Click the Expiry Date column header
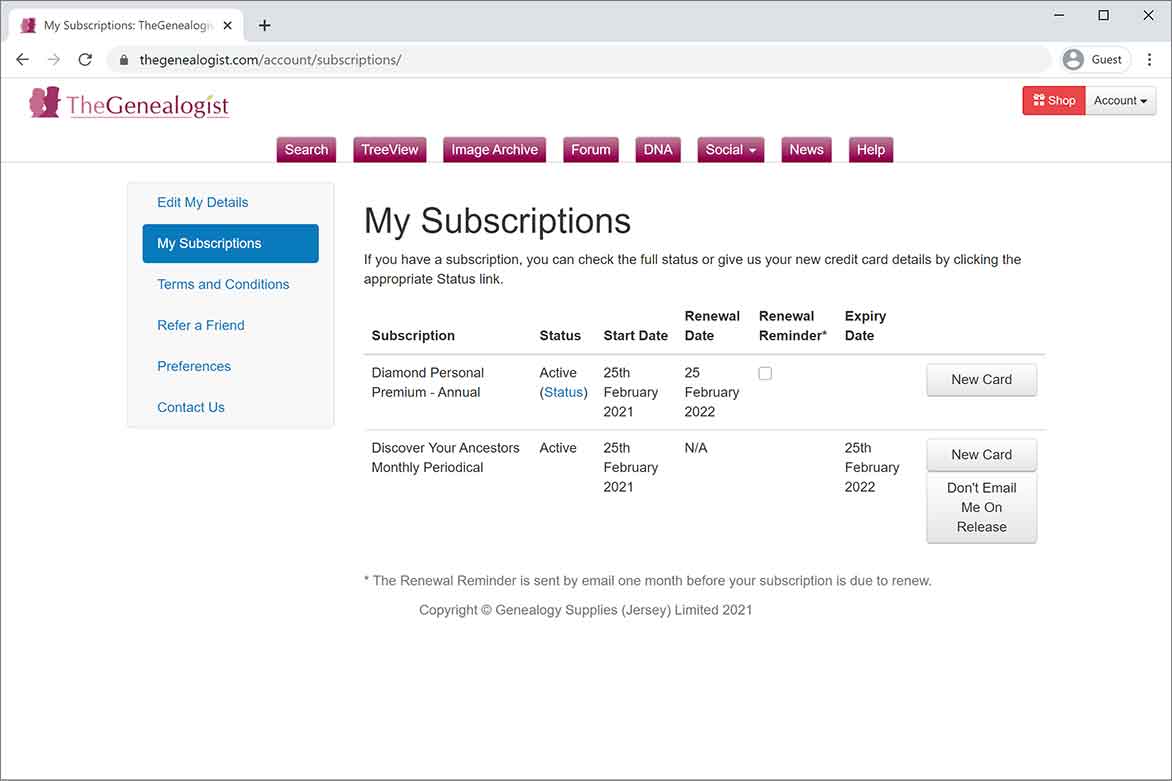 pyautogui.click(x=866, y=326)
